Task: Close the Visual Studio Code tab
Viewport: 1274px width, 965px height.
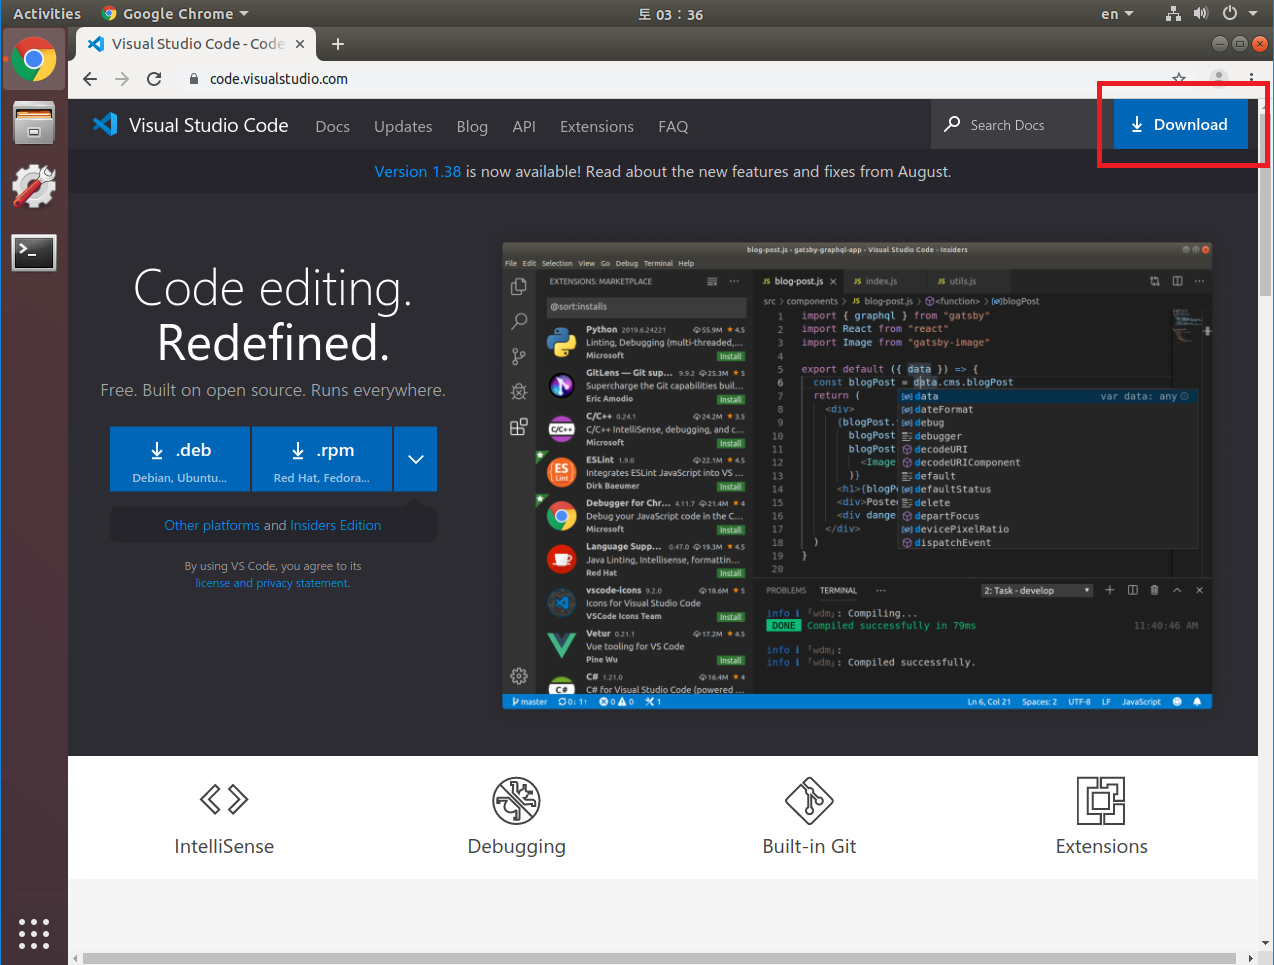Action: (300, 44)
